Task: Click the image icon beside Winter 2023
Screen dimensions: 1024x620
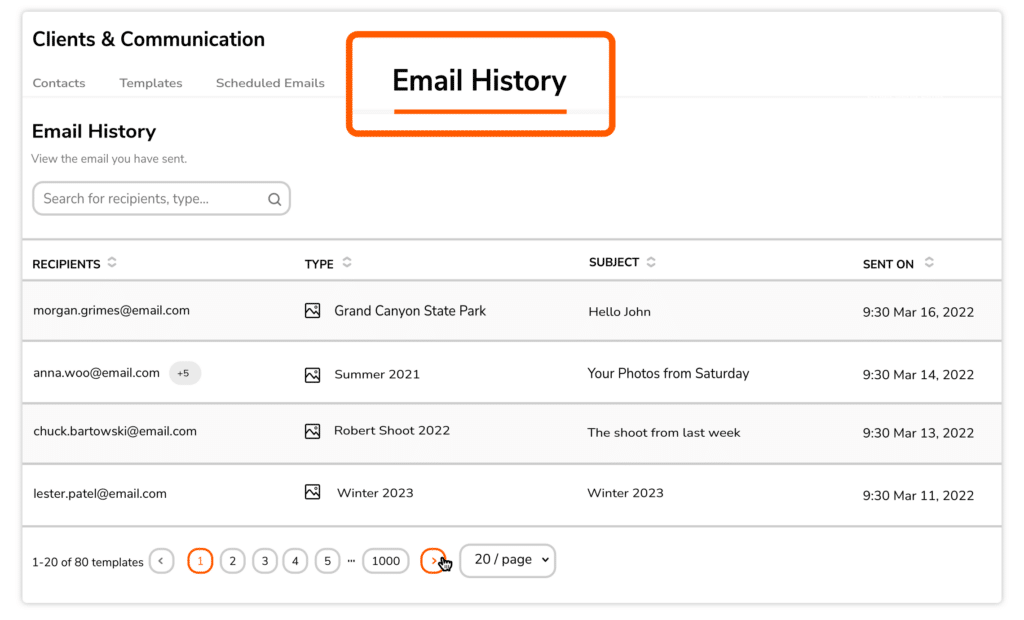Action: tap(311, 492)
